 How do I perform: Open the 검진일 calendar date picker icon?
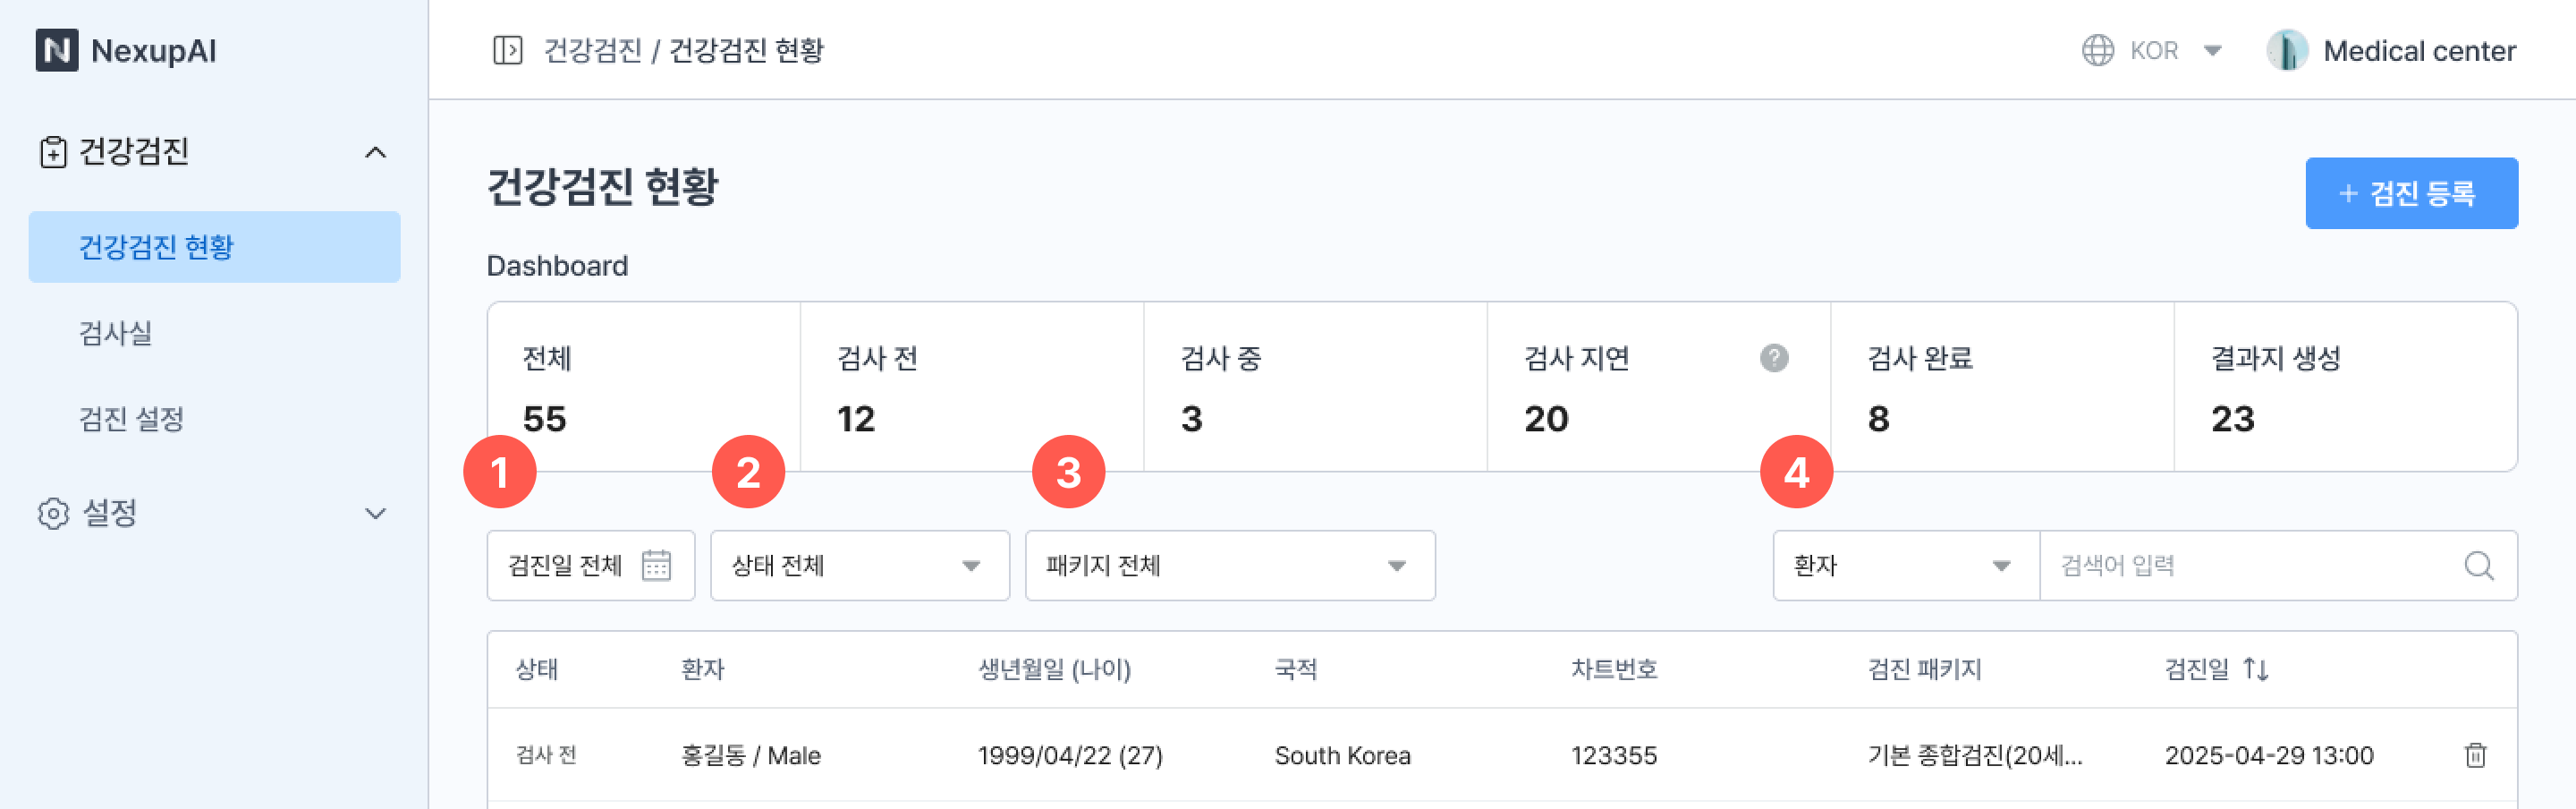pos(656,565)
